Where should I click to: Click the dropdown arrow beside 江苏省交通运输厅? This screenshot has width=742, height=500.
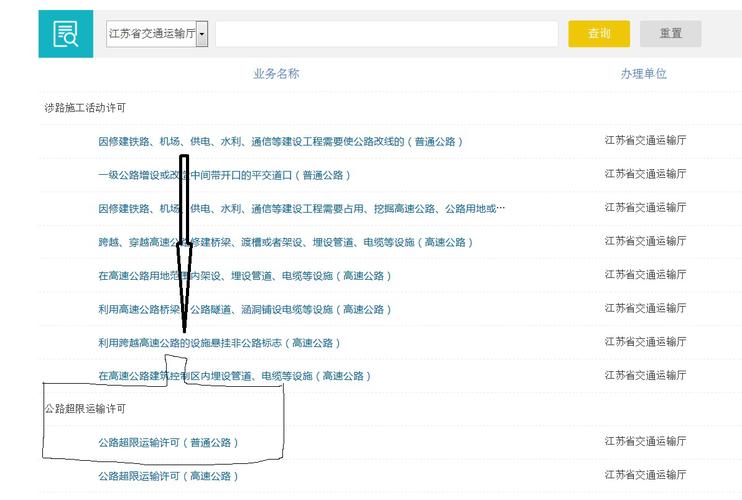[x=202, y=34]
